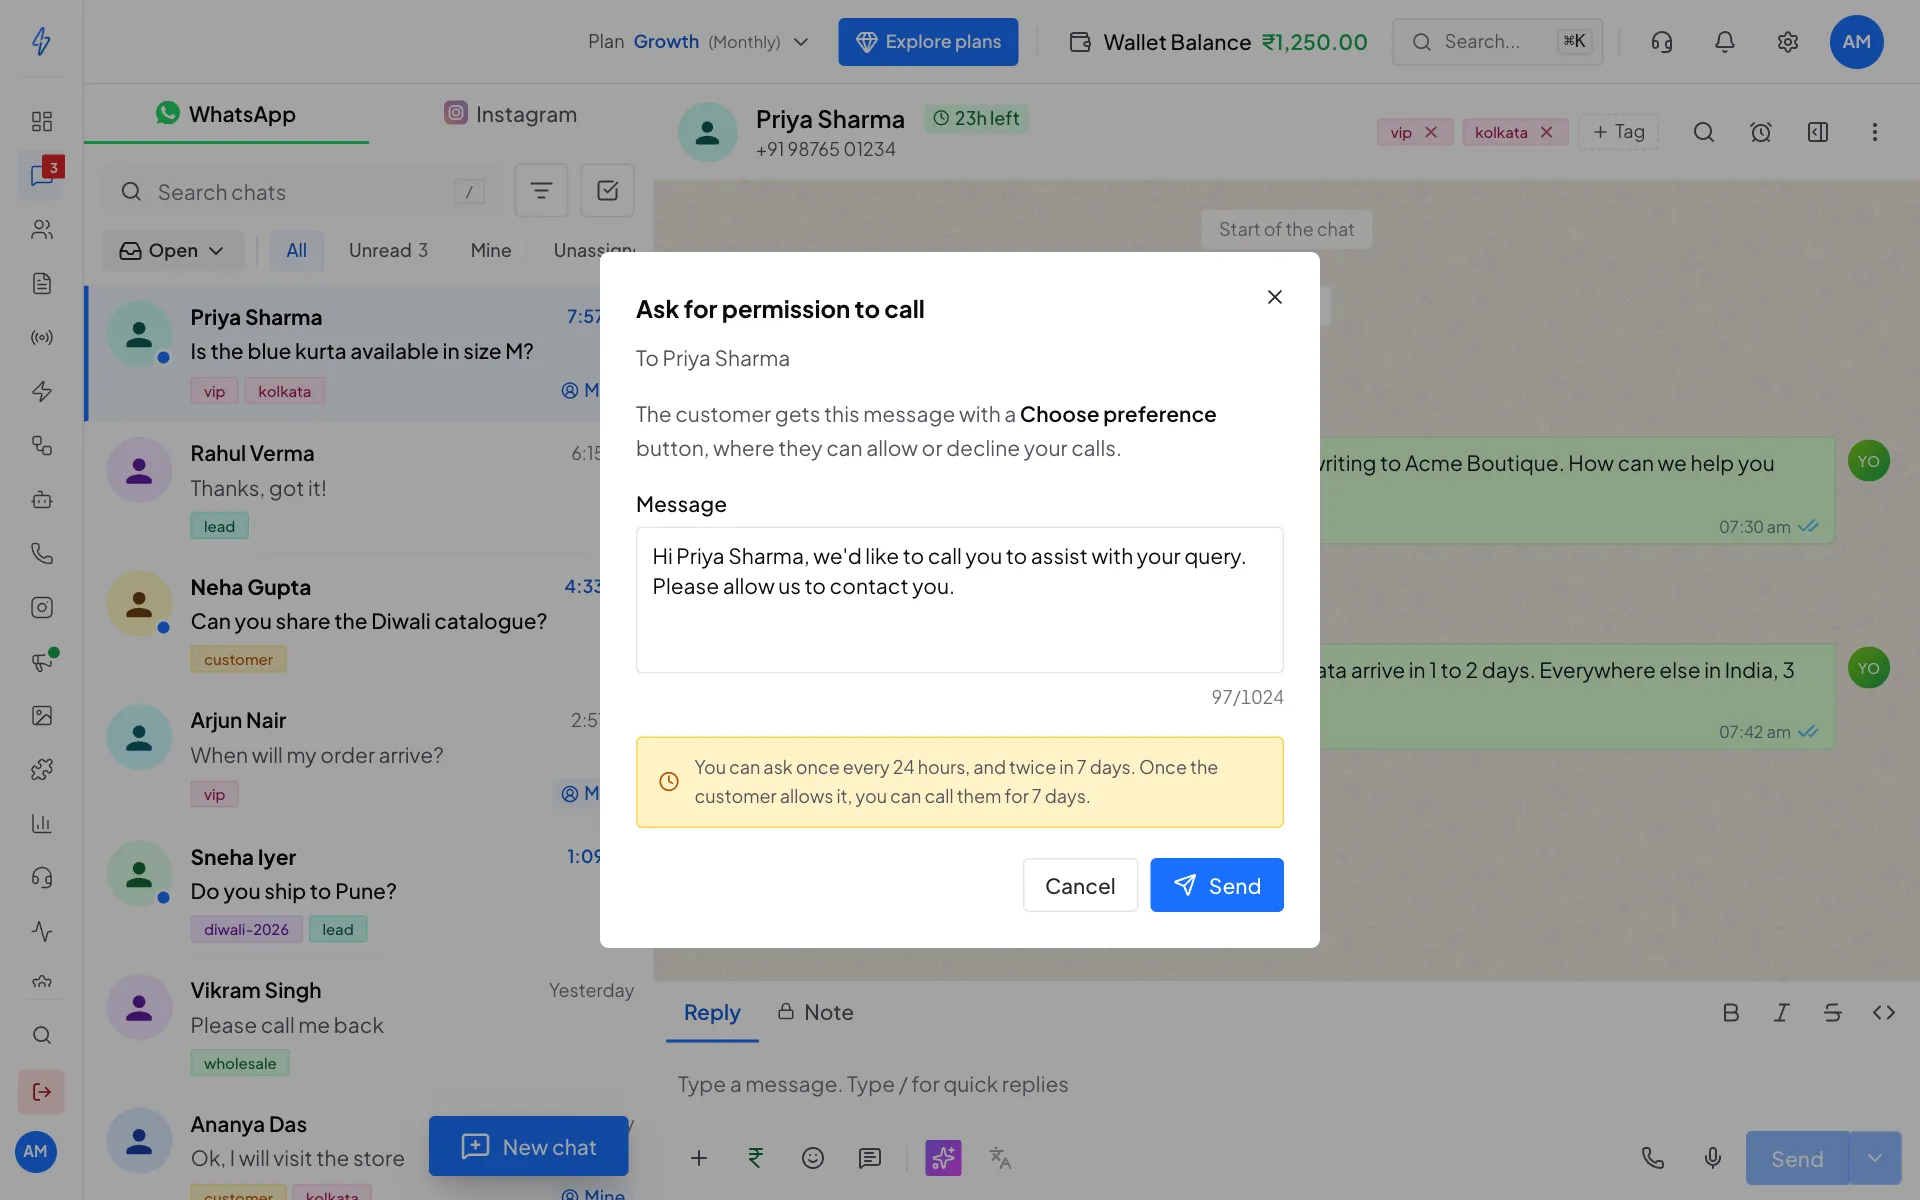Open Neha Gupta conversation
The image size is (1920, 1200).
click(343, 621)
